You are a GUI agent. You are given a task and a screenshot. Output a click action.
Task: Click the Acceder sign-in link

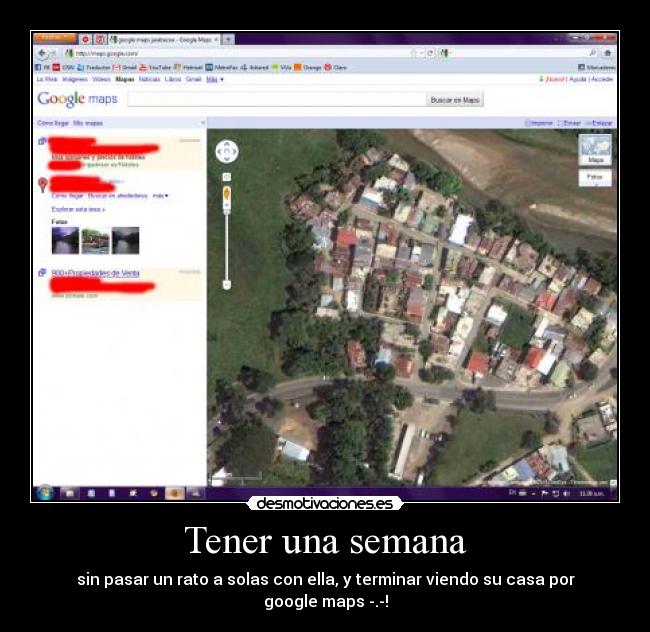(602, 79)
